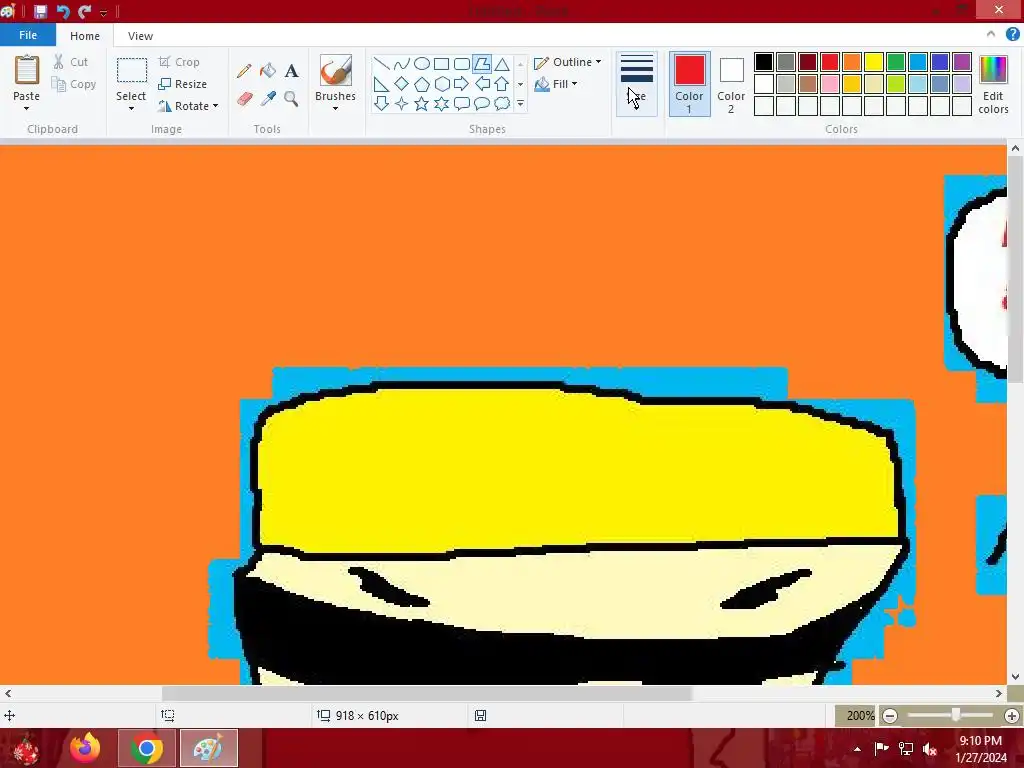The image size is (1024, 768).
Task: Choose the Polygon shape
Action: 482,63
